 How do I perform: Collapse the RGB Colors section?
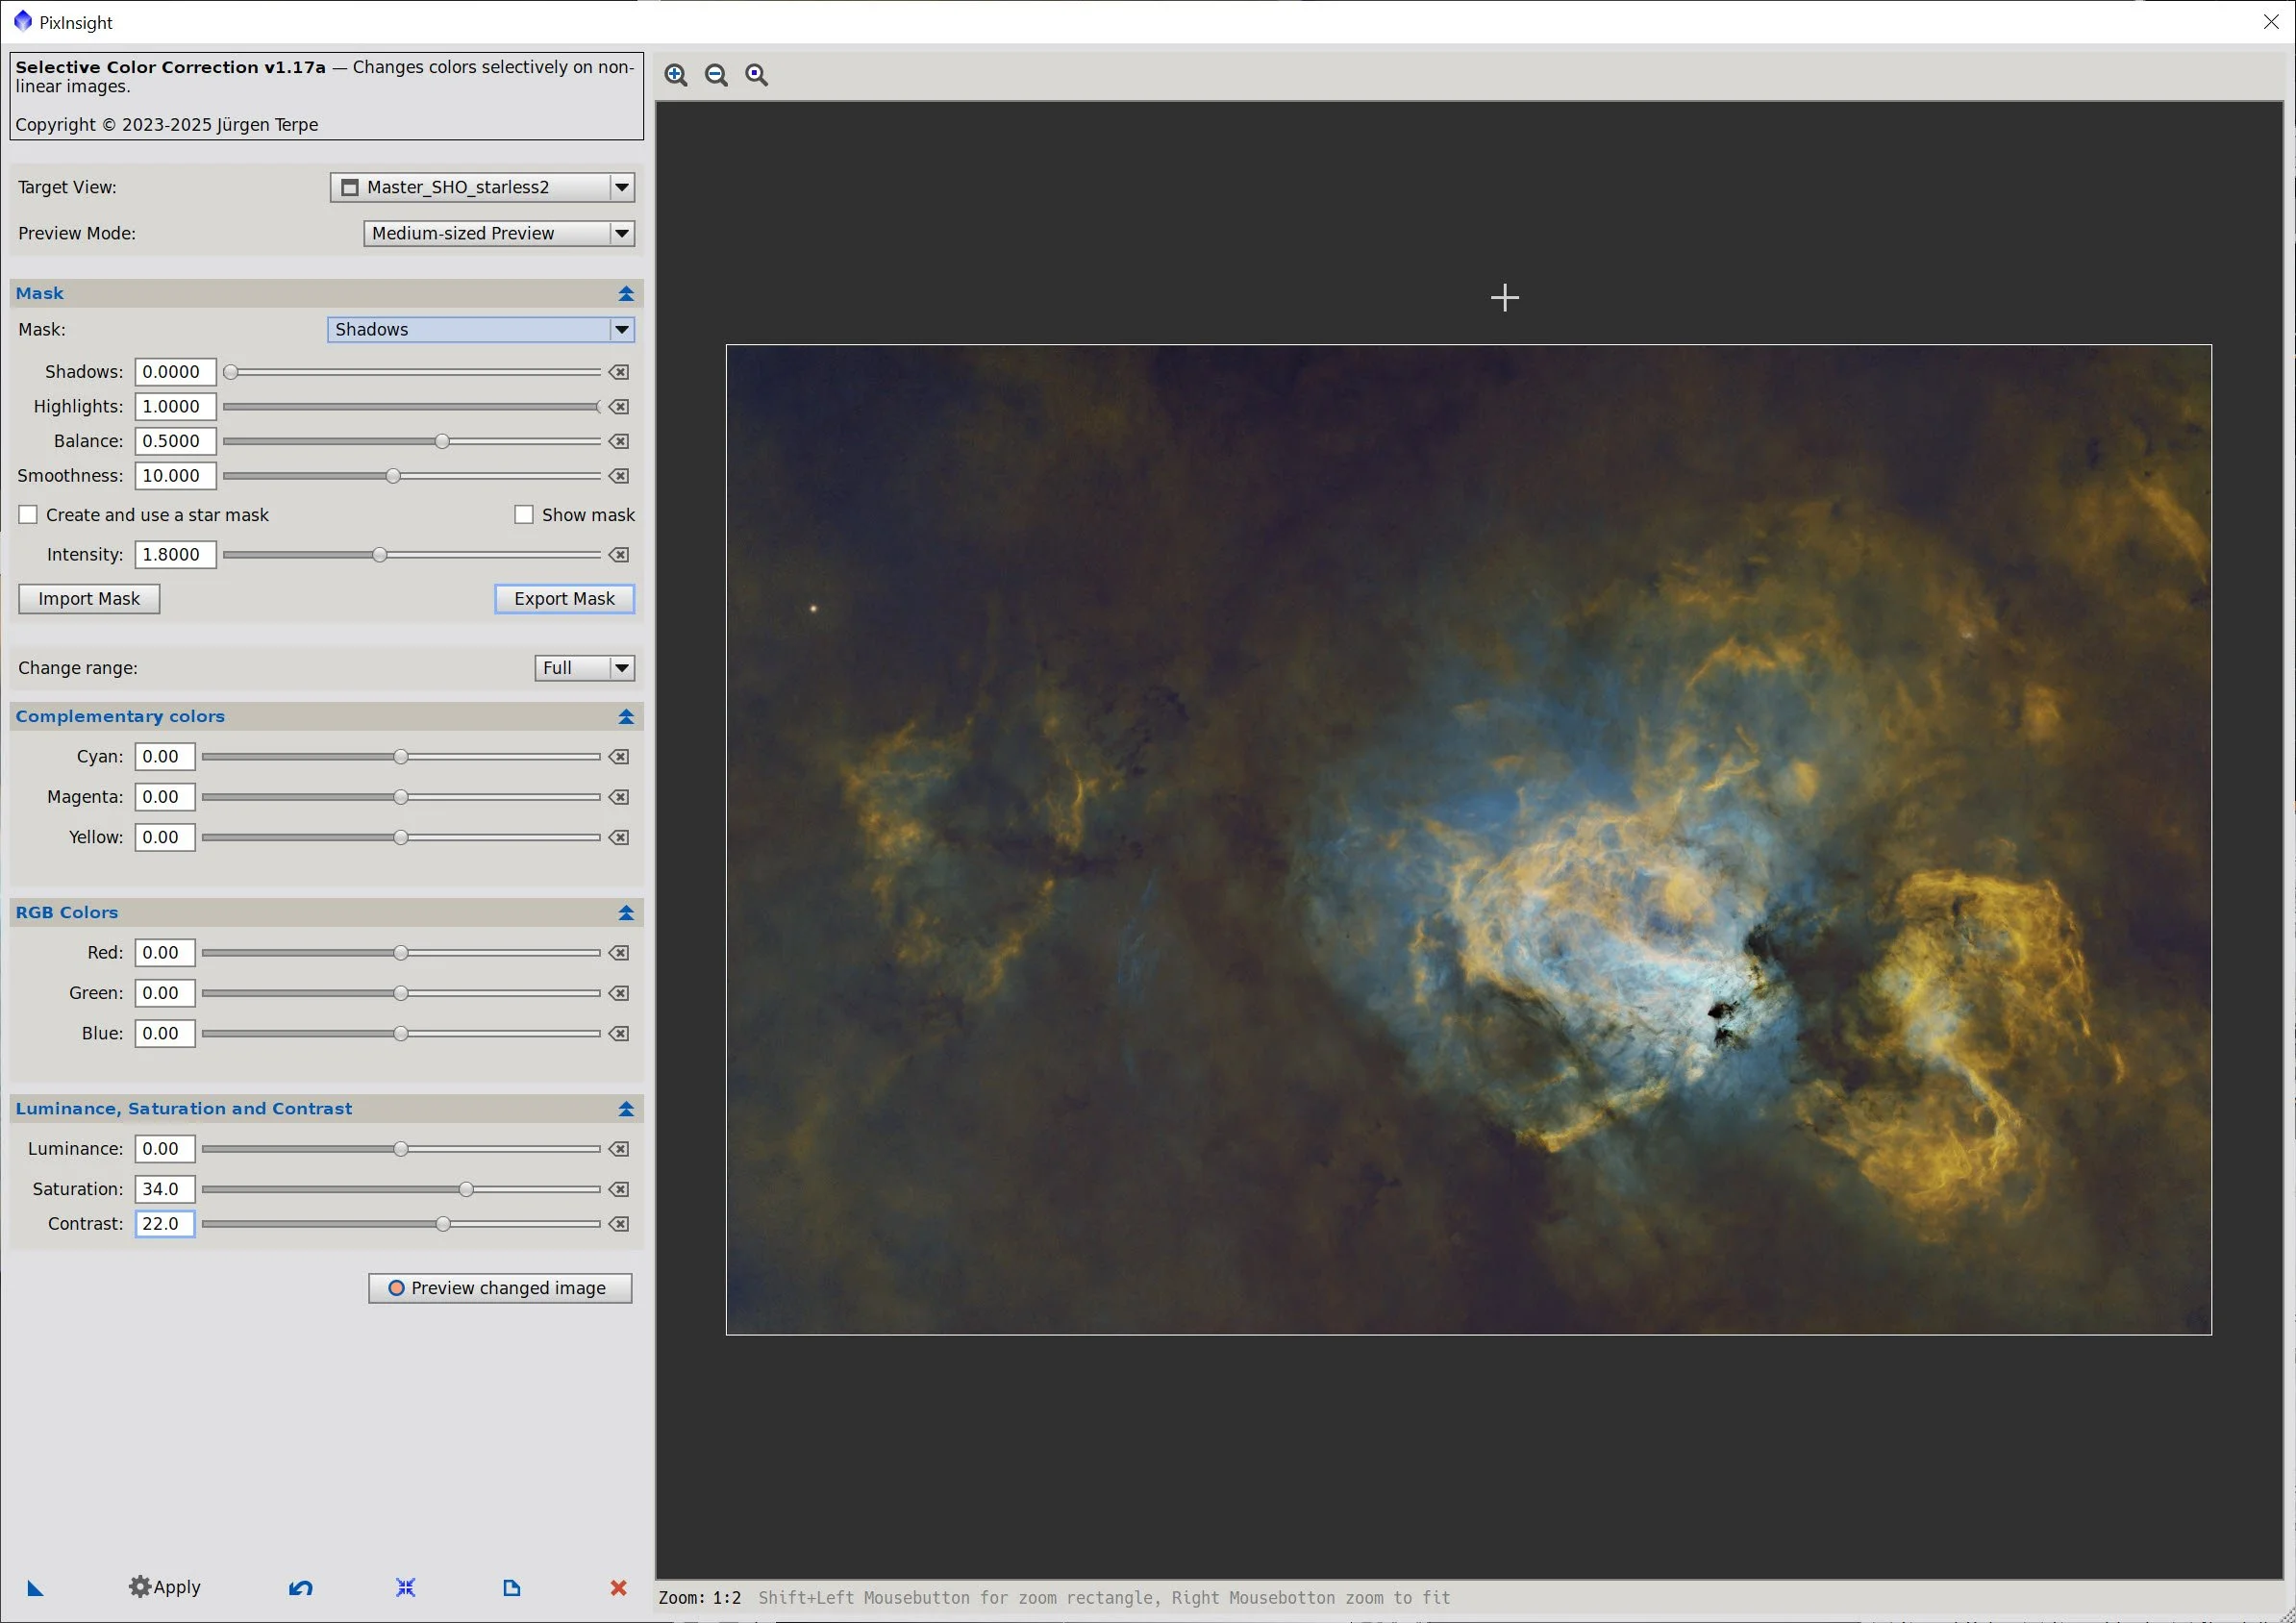[x=626, y=913]
